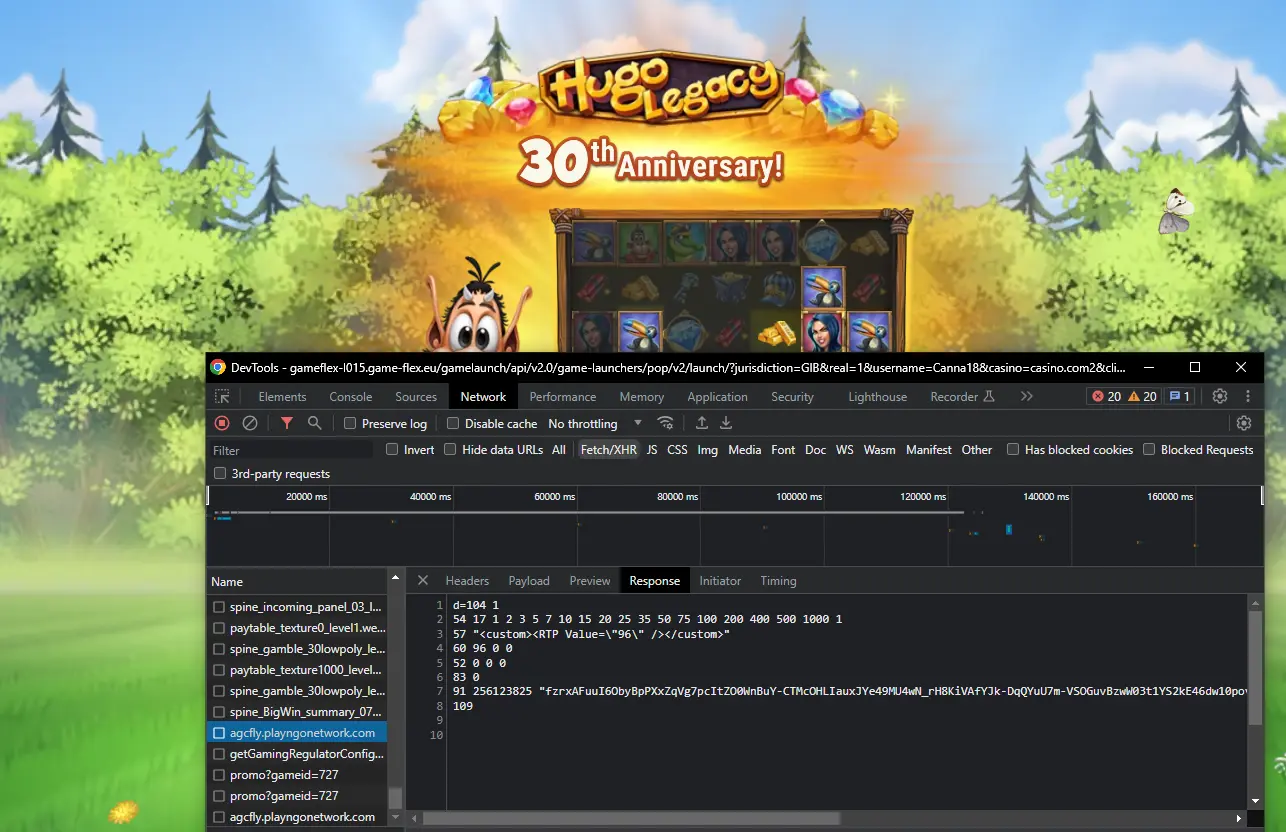Click the Name column header

pyautogui.click(x=297, y=581)
